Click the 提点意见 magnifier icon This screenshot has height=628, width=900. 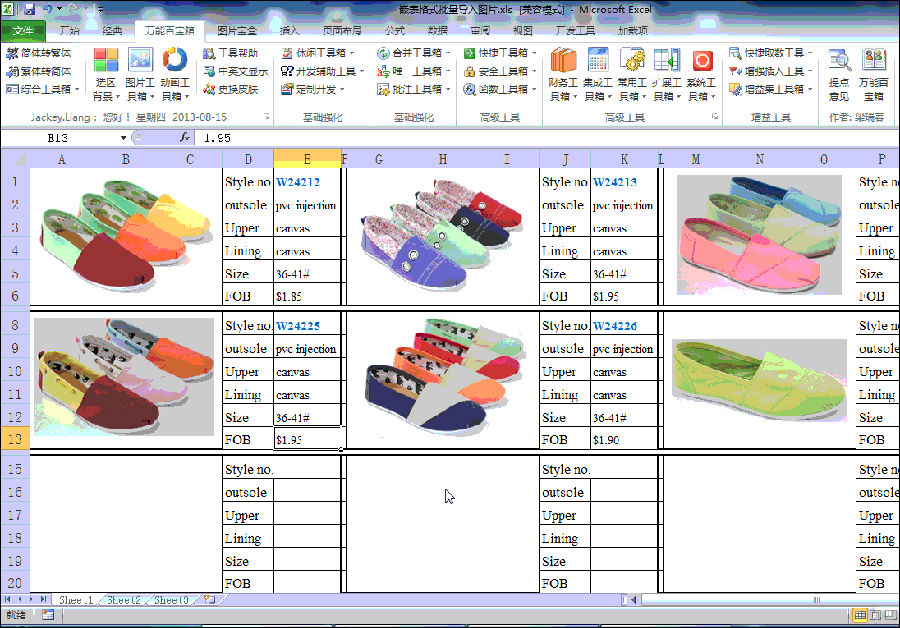840,62
